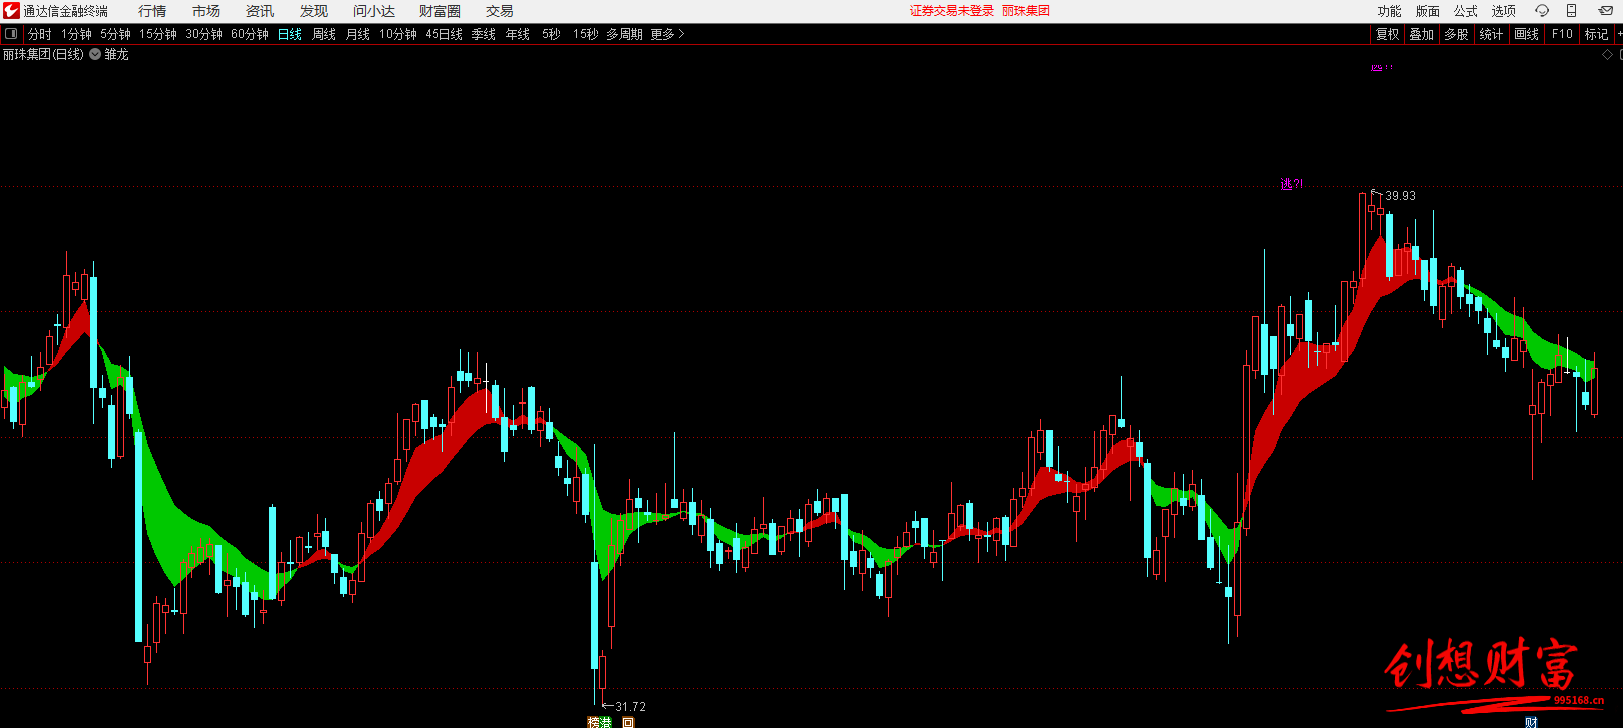Open the indicator dropdown beside 丽珠集团(日线)

tap(95, 55)
